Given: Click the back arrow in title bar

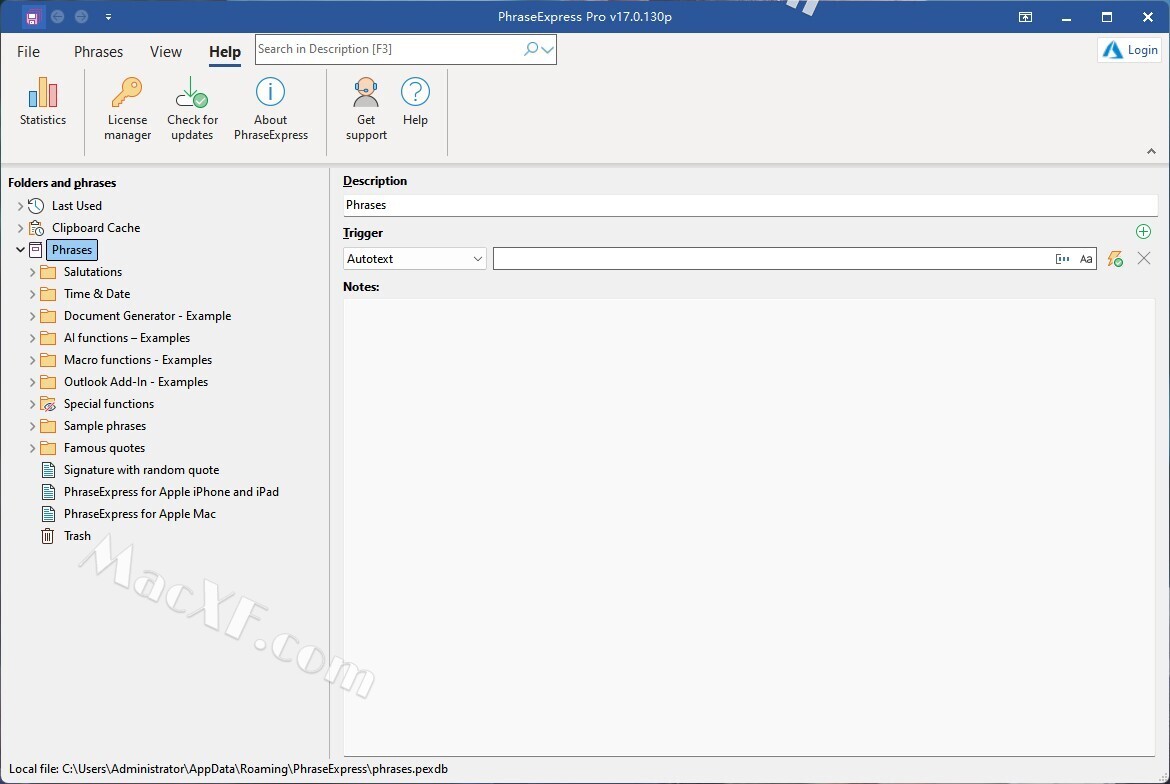Looking at the screenshot, I should 57,16.
